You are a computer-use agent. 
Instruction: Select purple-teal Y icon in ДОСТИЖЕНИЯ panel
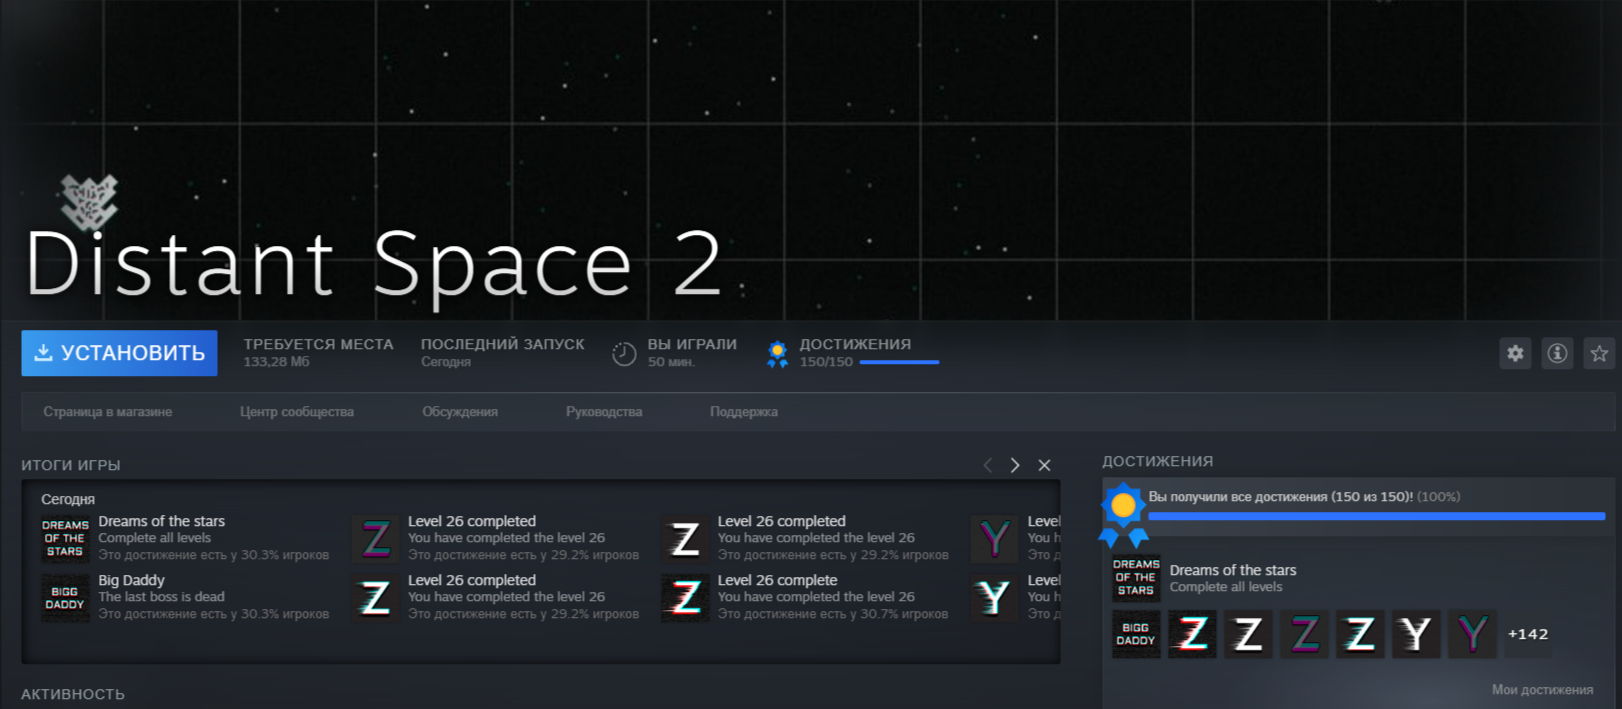1472,634
